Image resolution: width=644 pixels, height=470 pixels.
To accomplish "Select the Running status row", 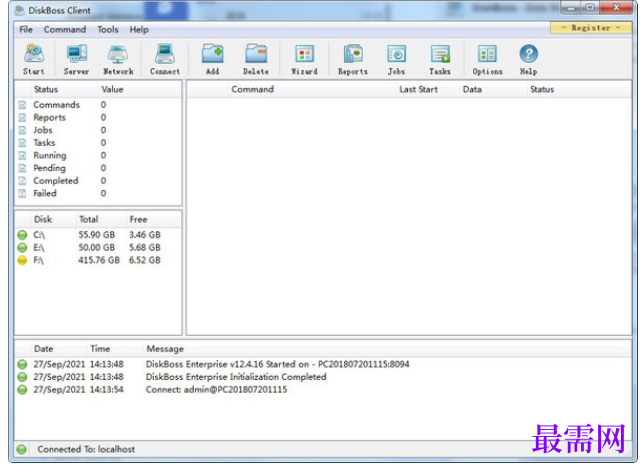I will (98, 156).
